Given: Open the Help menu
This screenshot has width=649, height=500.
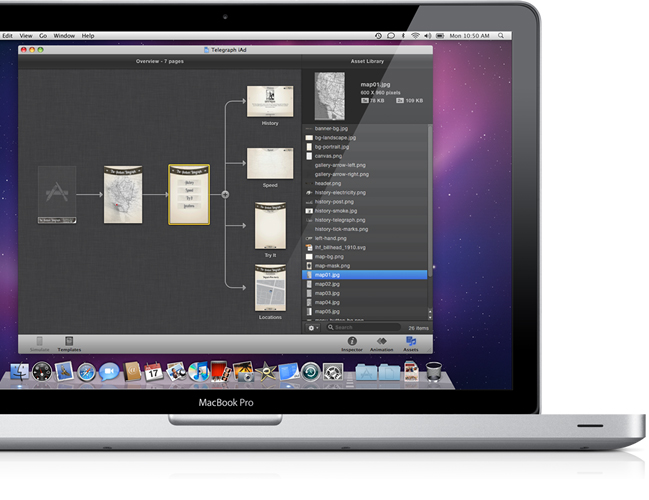Looking at the screenshot, I should (88, 36).
